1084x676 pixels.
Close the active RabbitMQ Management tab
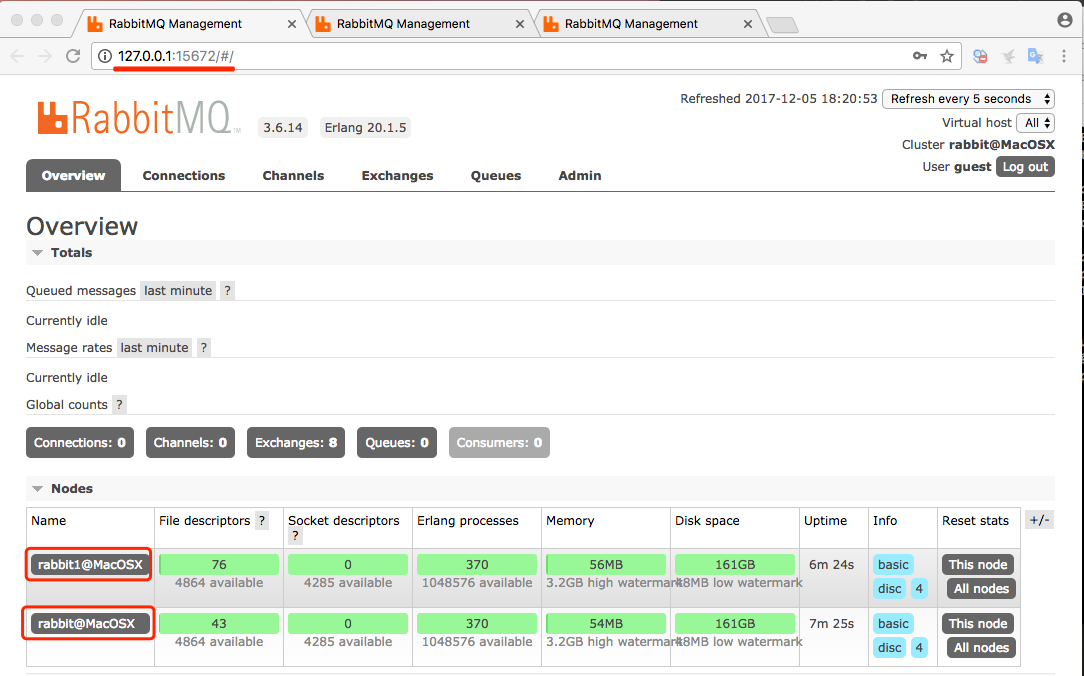point(292,24)
